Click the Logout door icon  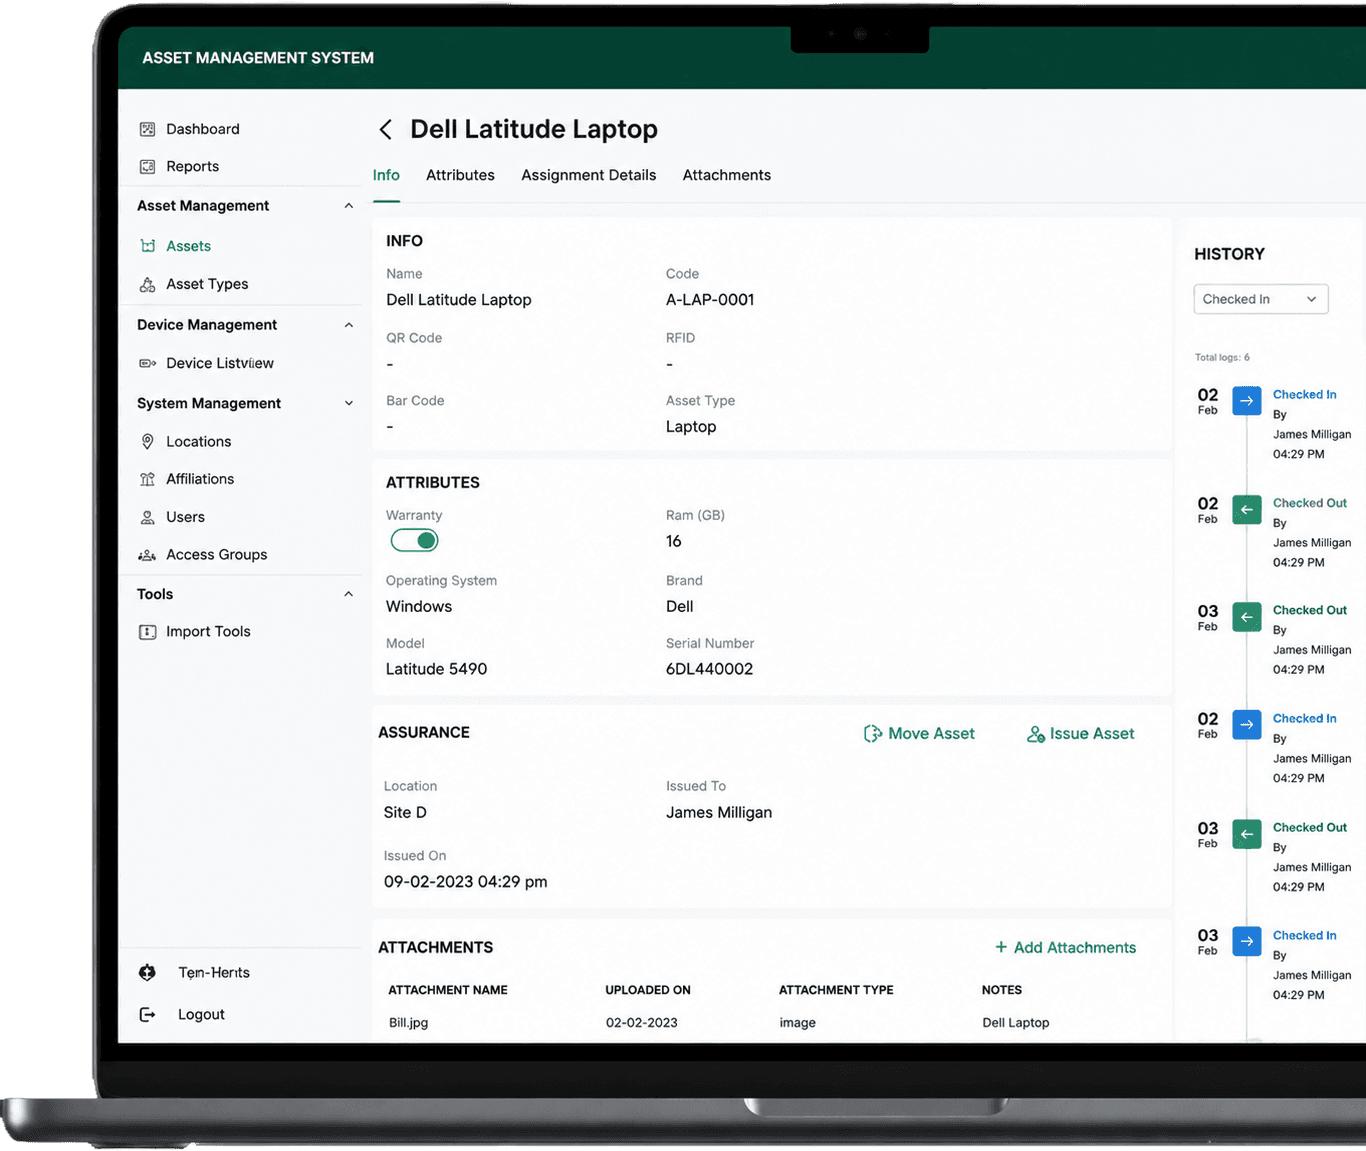(147, 1014)
